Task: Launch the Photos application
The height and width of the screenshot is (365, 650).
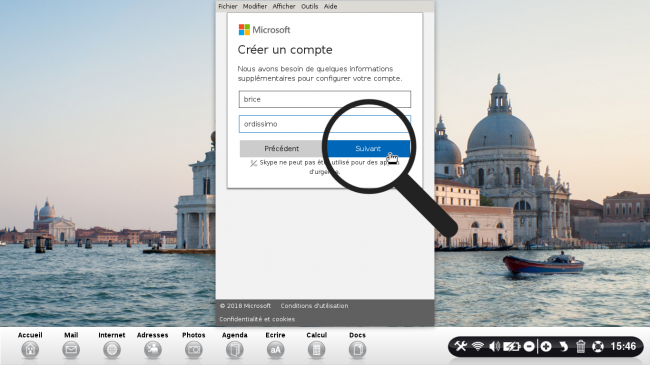Action: pyautogui.click(x=194, y=350)
